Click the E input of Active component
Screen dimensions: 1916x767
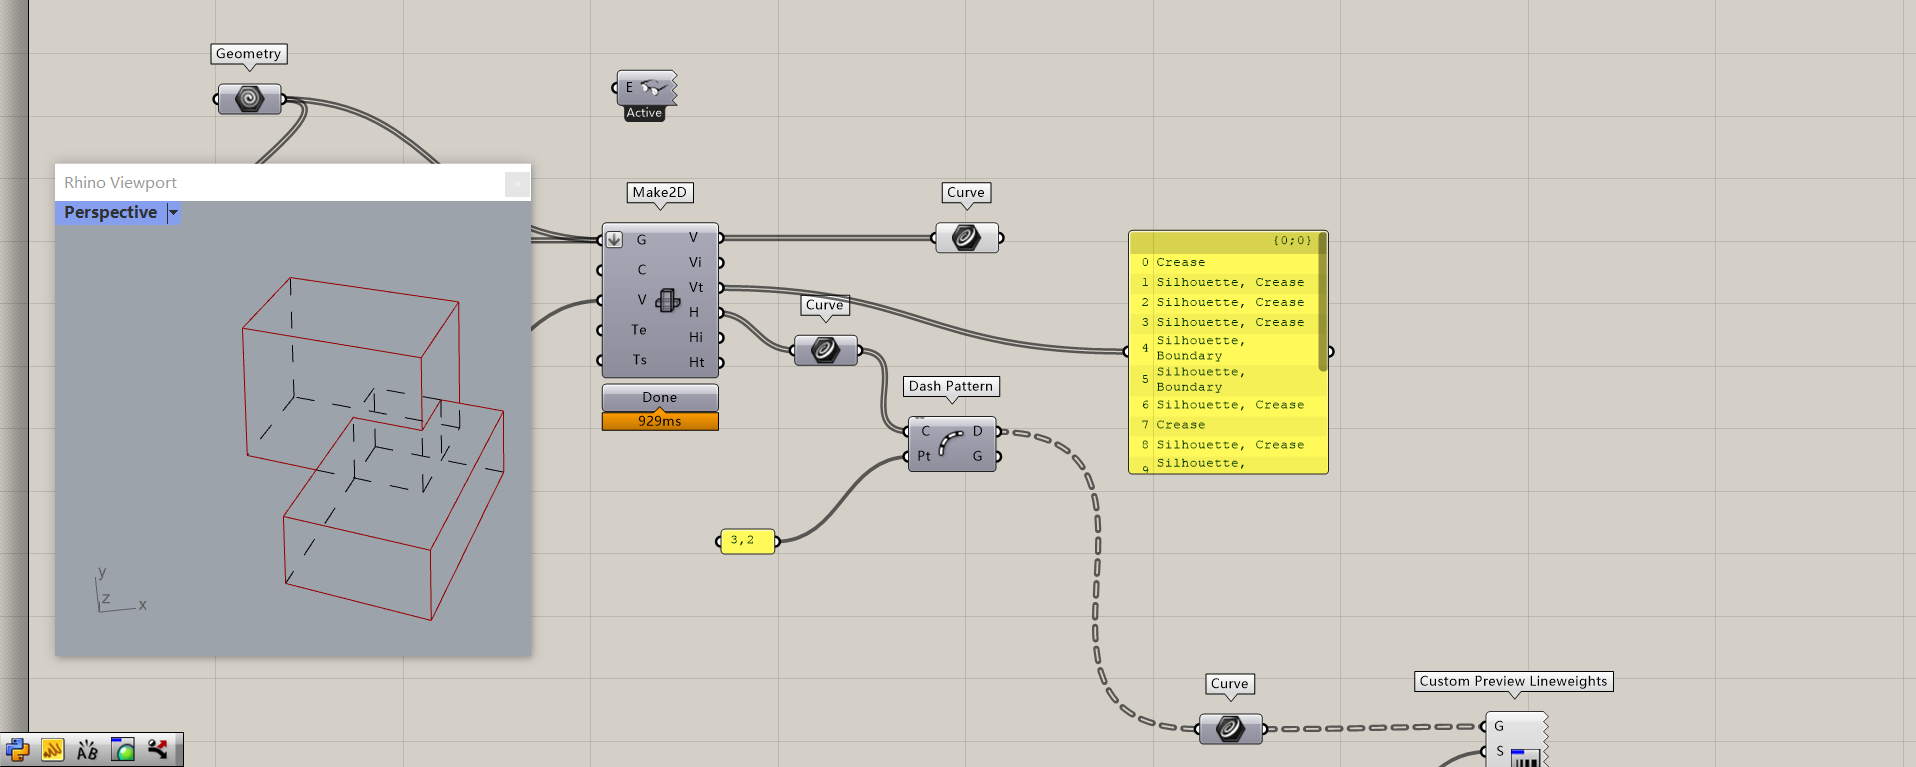tap(629, 88)
